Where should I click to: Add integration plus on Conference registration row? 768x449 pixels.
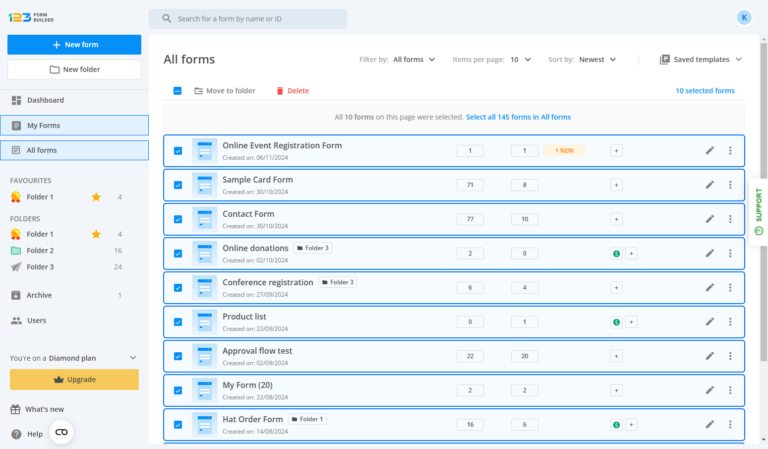click(616, 287)
